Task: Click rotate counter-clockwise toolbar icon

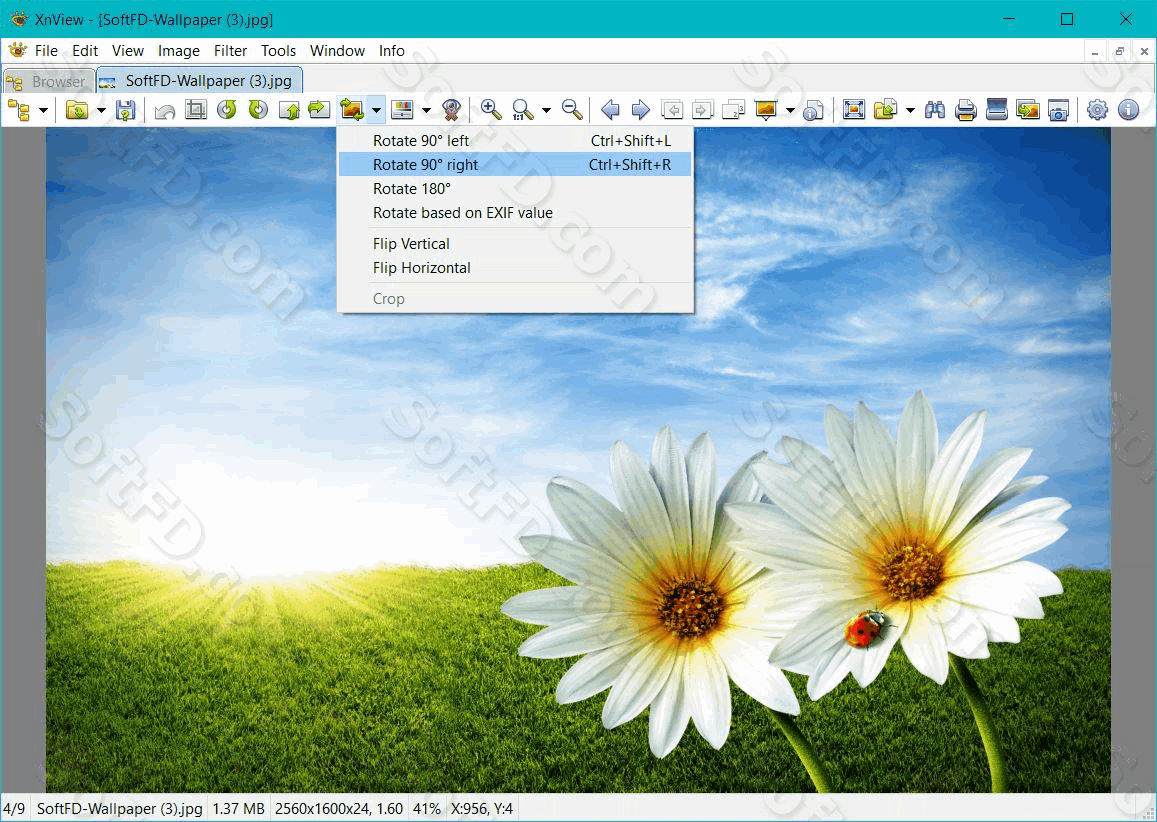Action: pos(227,110)
